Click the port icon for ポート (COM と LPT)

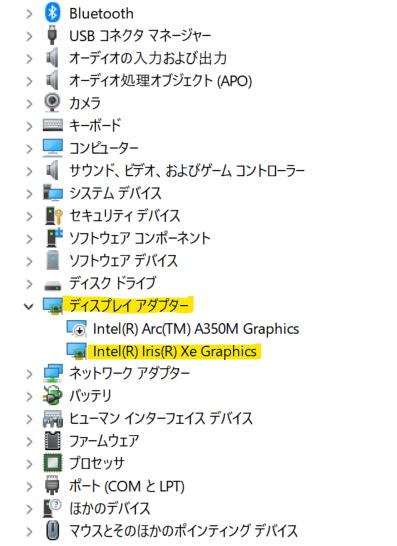[53, 485]
